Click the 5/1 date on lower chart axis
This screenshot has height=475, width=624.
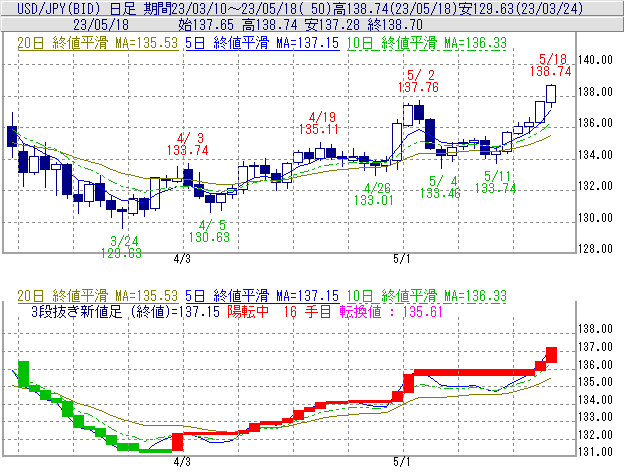(402, 462)
